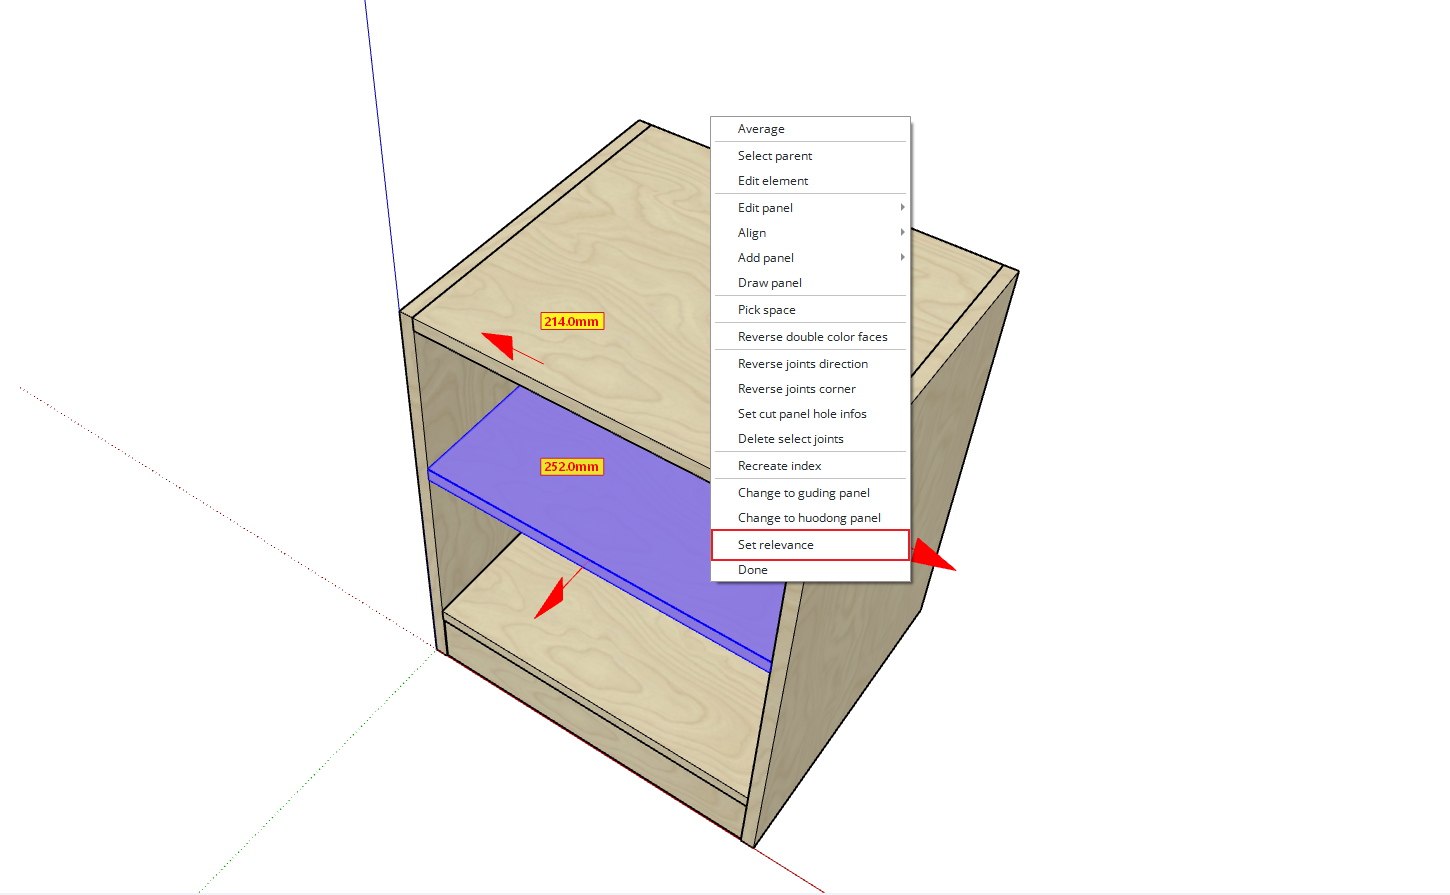Select the Draw panel option
1450x895 pixels.
[x=770, y=283]
